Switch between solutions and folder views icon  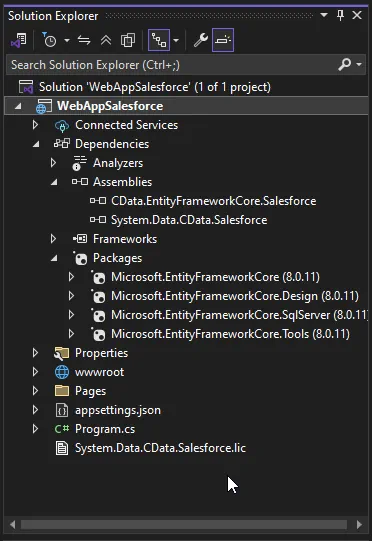point(19,40)
